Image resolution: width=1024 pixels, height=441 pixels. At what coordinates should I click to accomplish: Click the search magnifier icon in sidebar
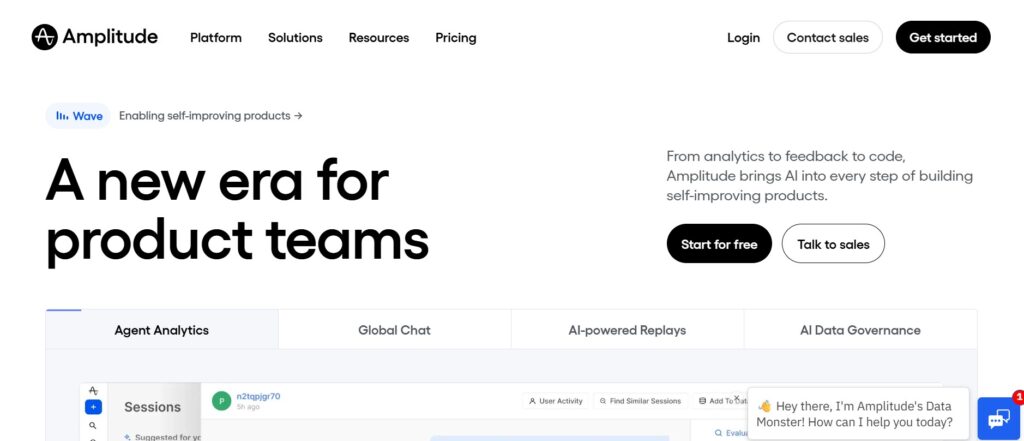pyautogui.click(x=93, y=425)
